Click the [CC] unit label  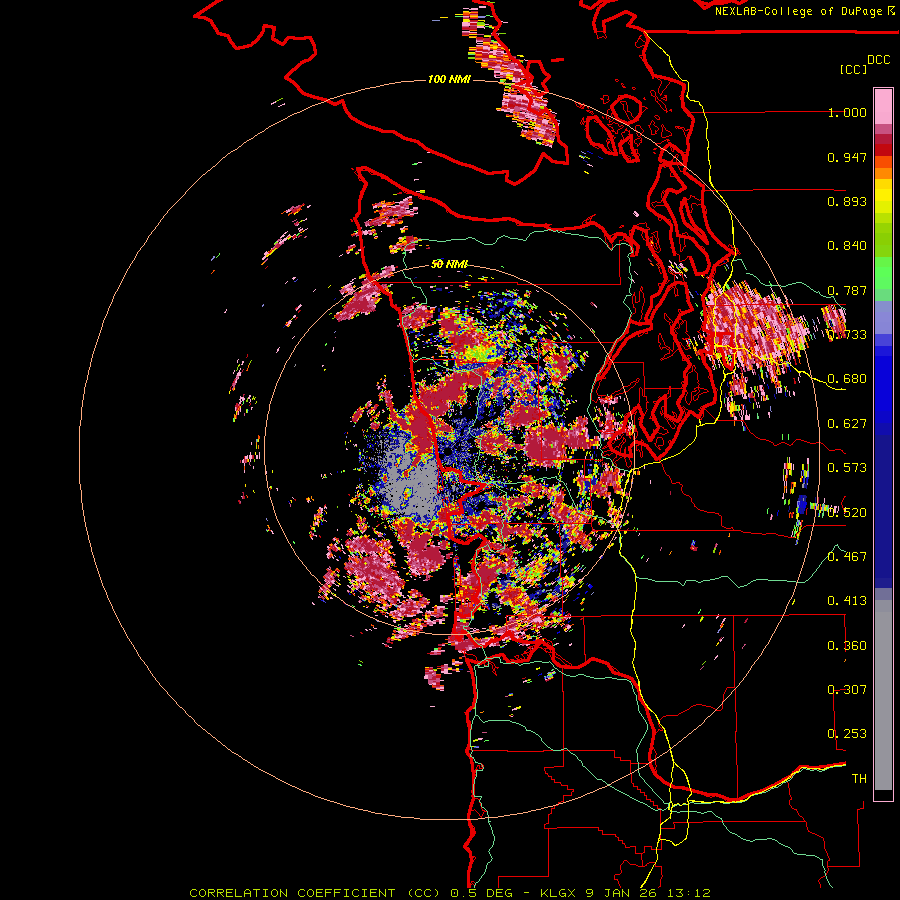pyautogui.click(x=853, y=69)
